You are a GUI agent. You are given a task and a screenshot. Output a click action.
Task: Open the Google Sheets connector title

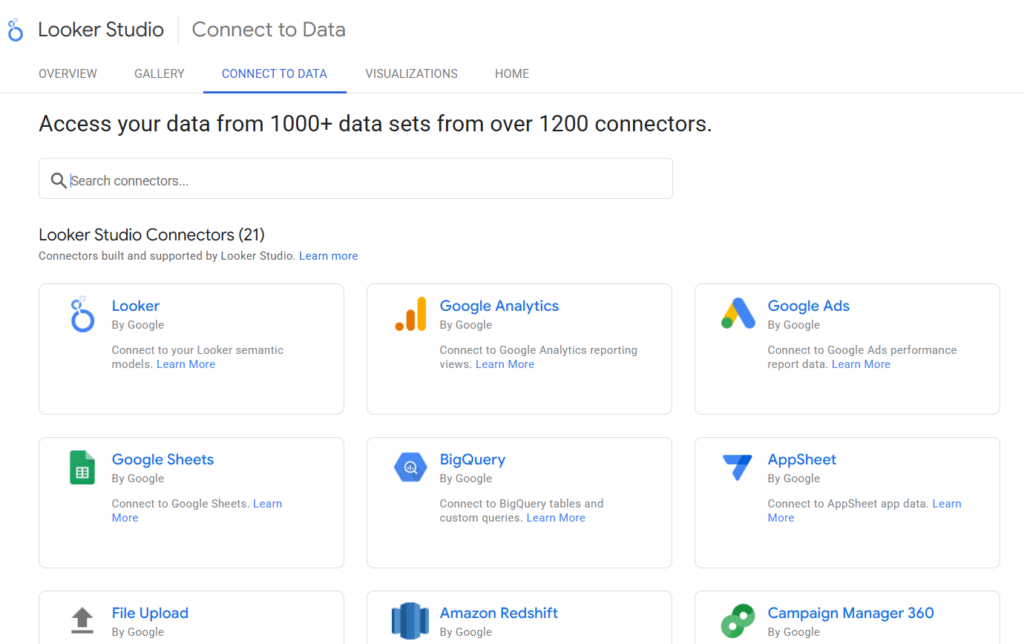pos(163,459)
